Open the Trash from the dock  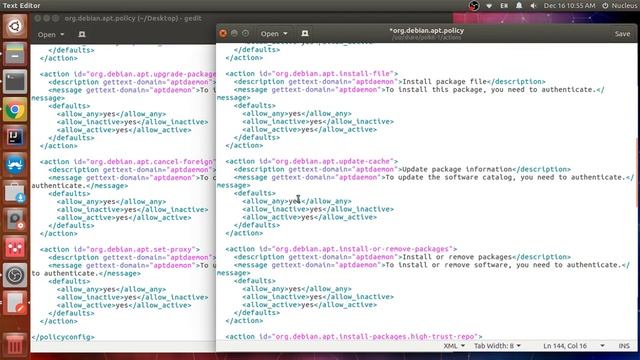click(x=15, y=344)
